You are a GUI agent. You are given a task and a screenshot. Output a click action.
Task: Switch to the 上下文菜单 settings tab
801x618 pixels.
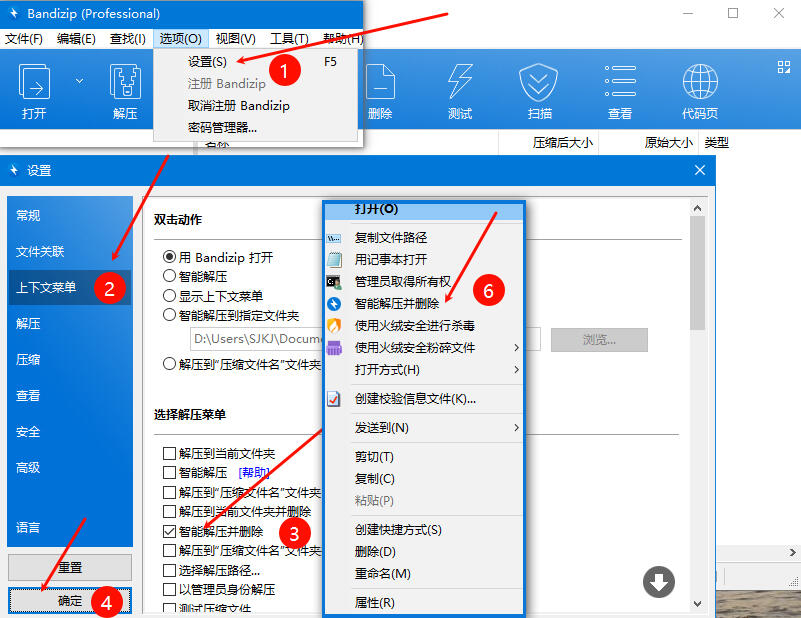(70, 288)
